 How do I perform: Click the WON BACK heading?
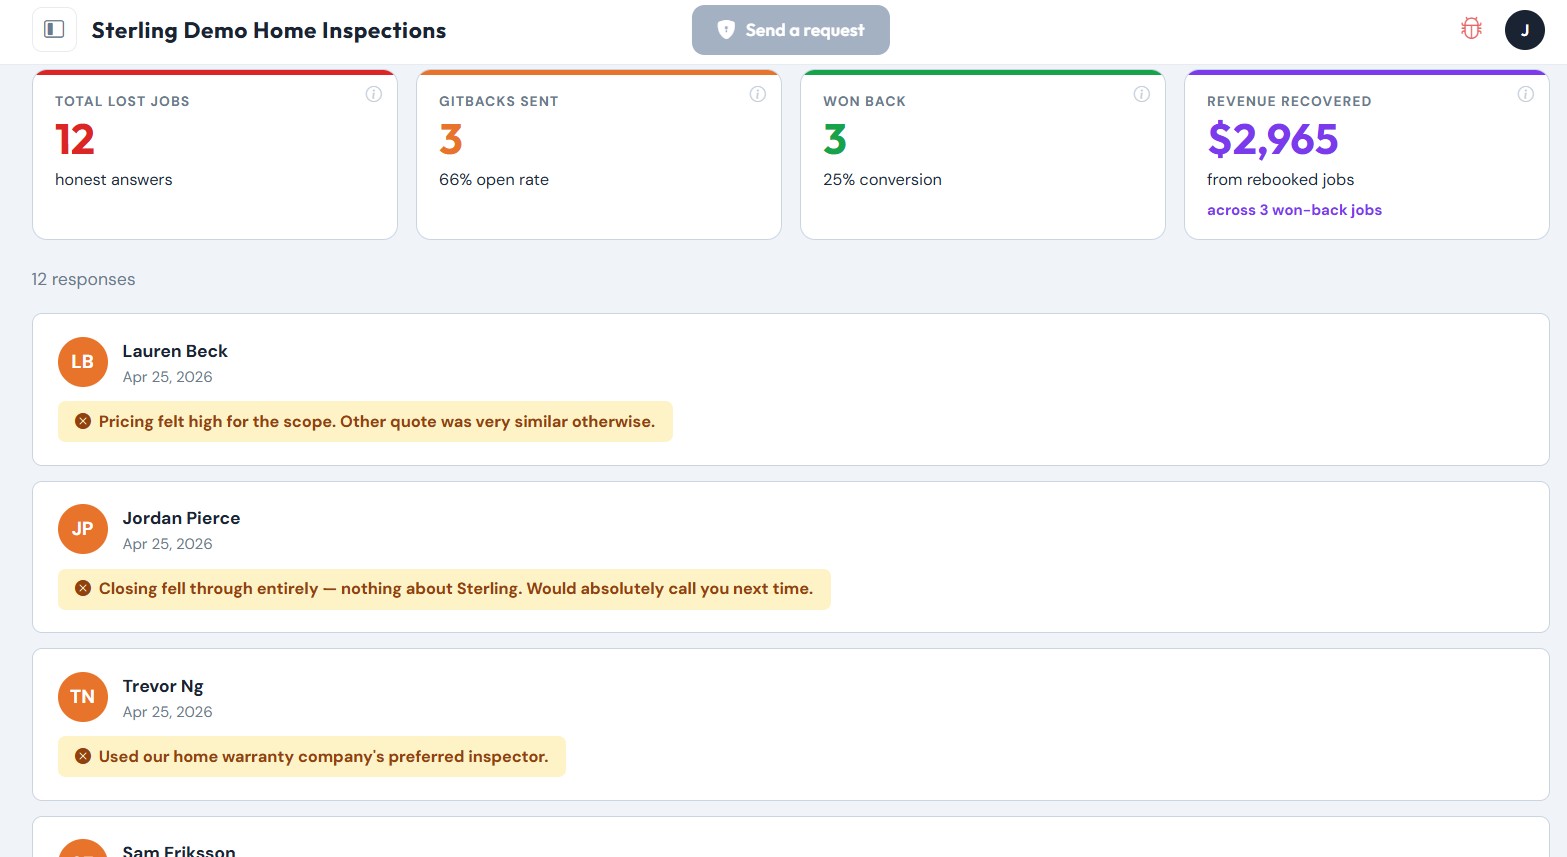click(x=864, y=101)
